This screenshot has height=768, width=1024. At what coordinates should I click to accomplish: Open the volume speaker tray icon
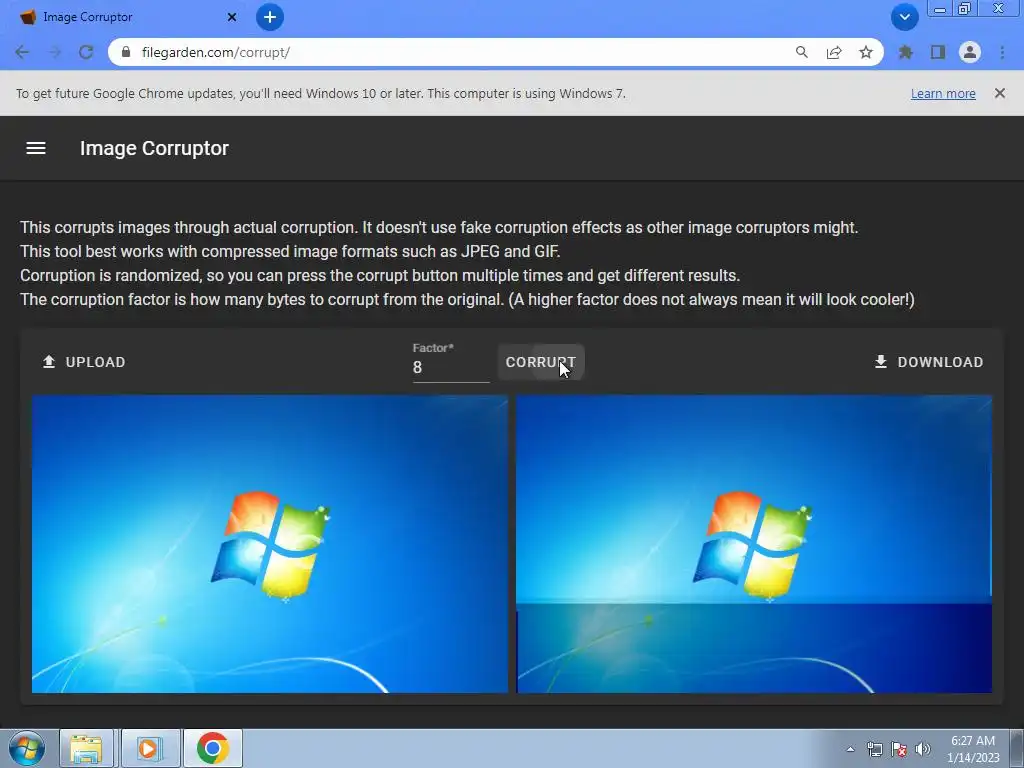[x=922, y=749]
